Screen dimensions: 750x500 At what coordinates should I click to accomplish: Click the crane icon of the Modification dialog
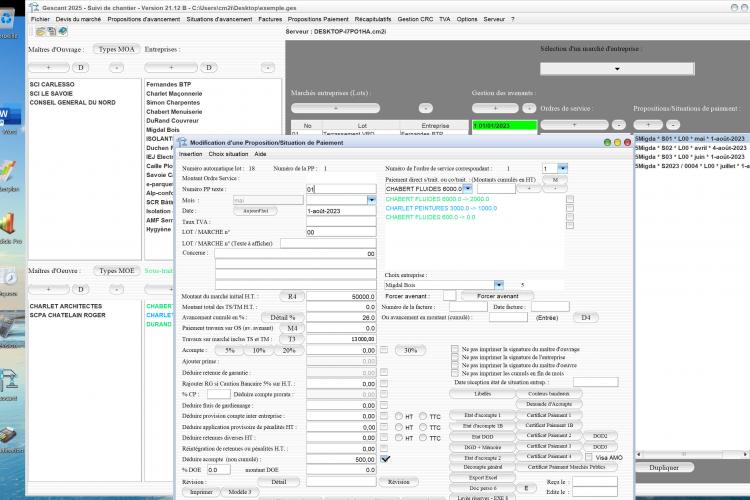(182, 143)
